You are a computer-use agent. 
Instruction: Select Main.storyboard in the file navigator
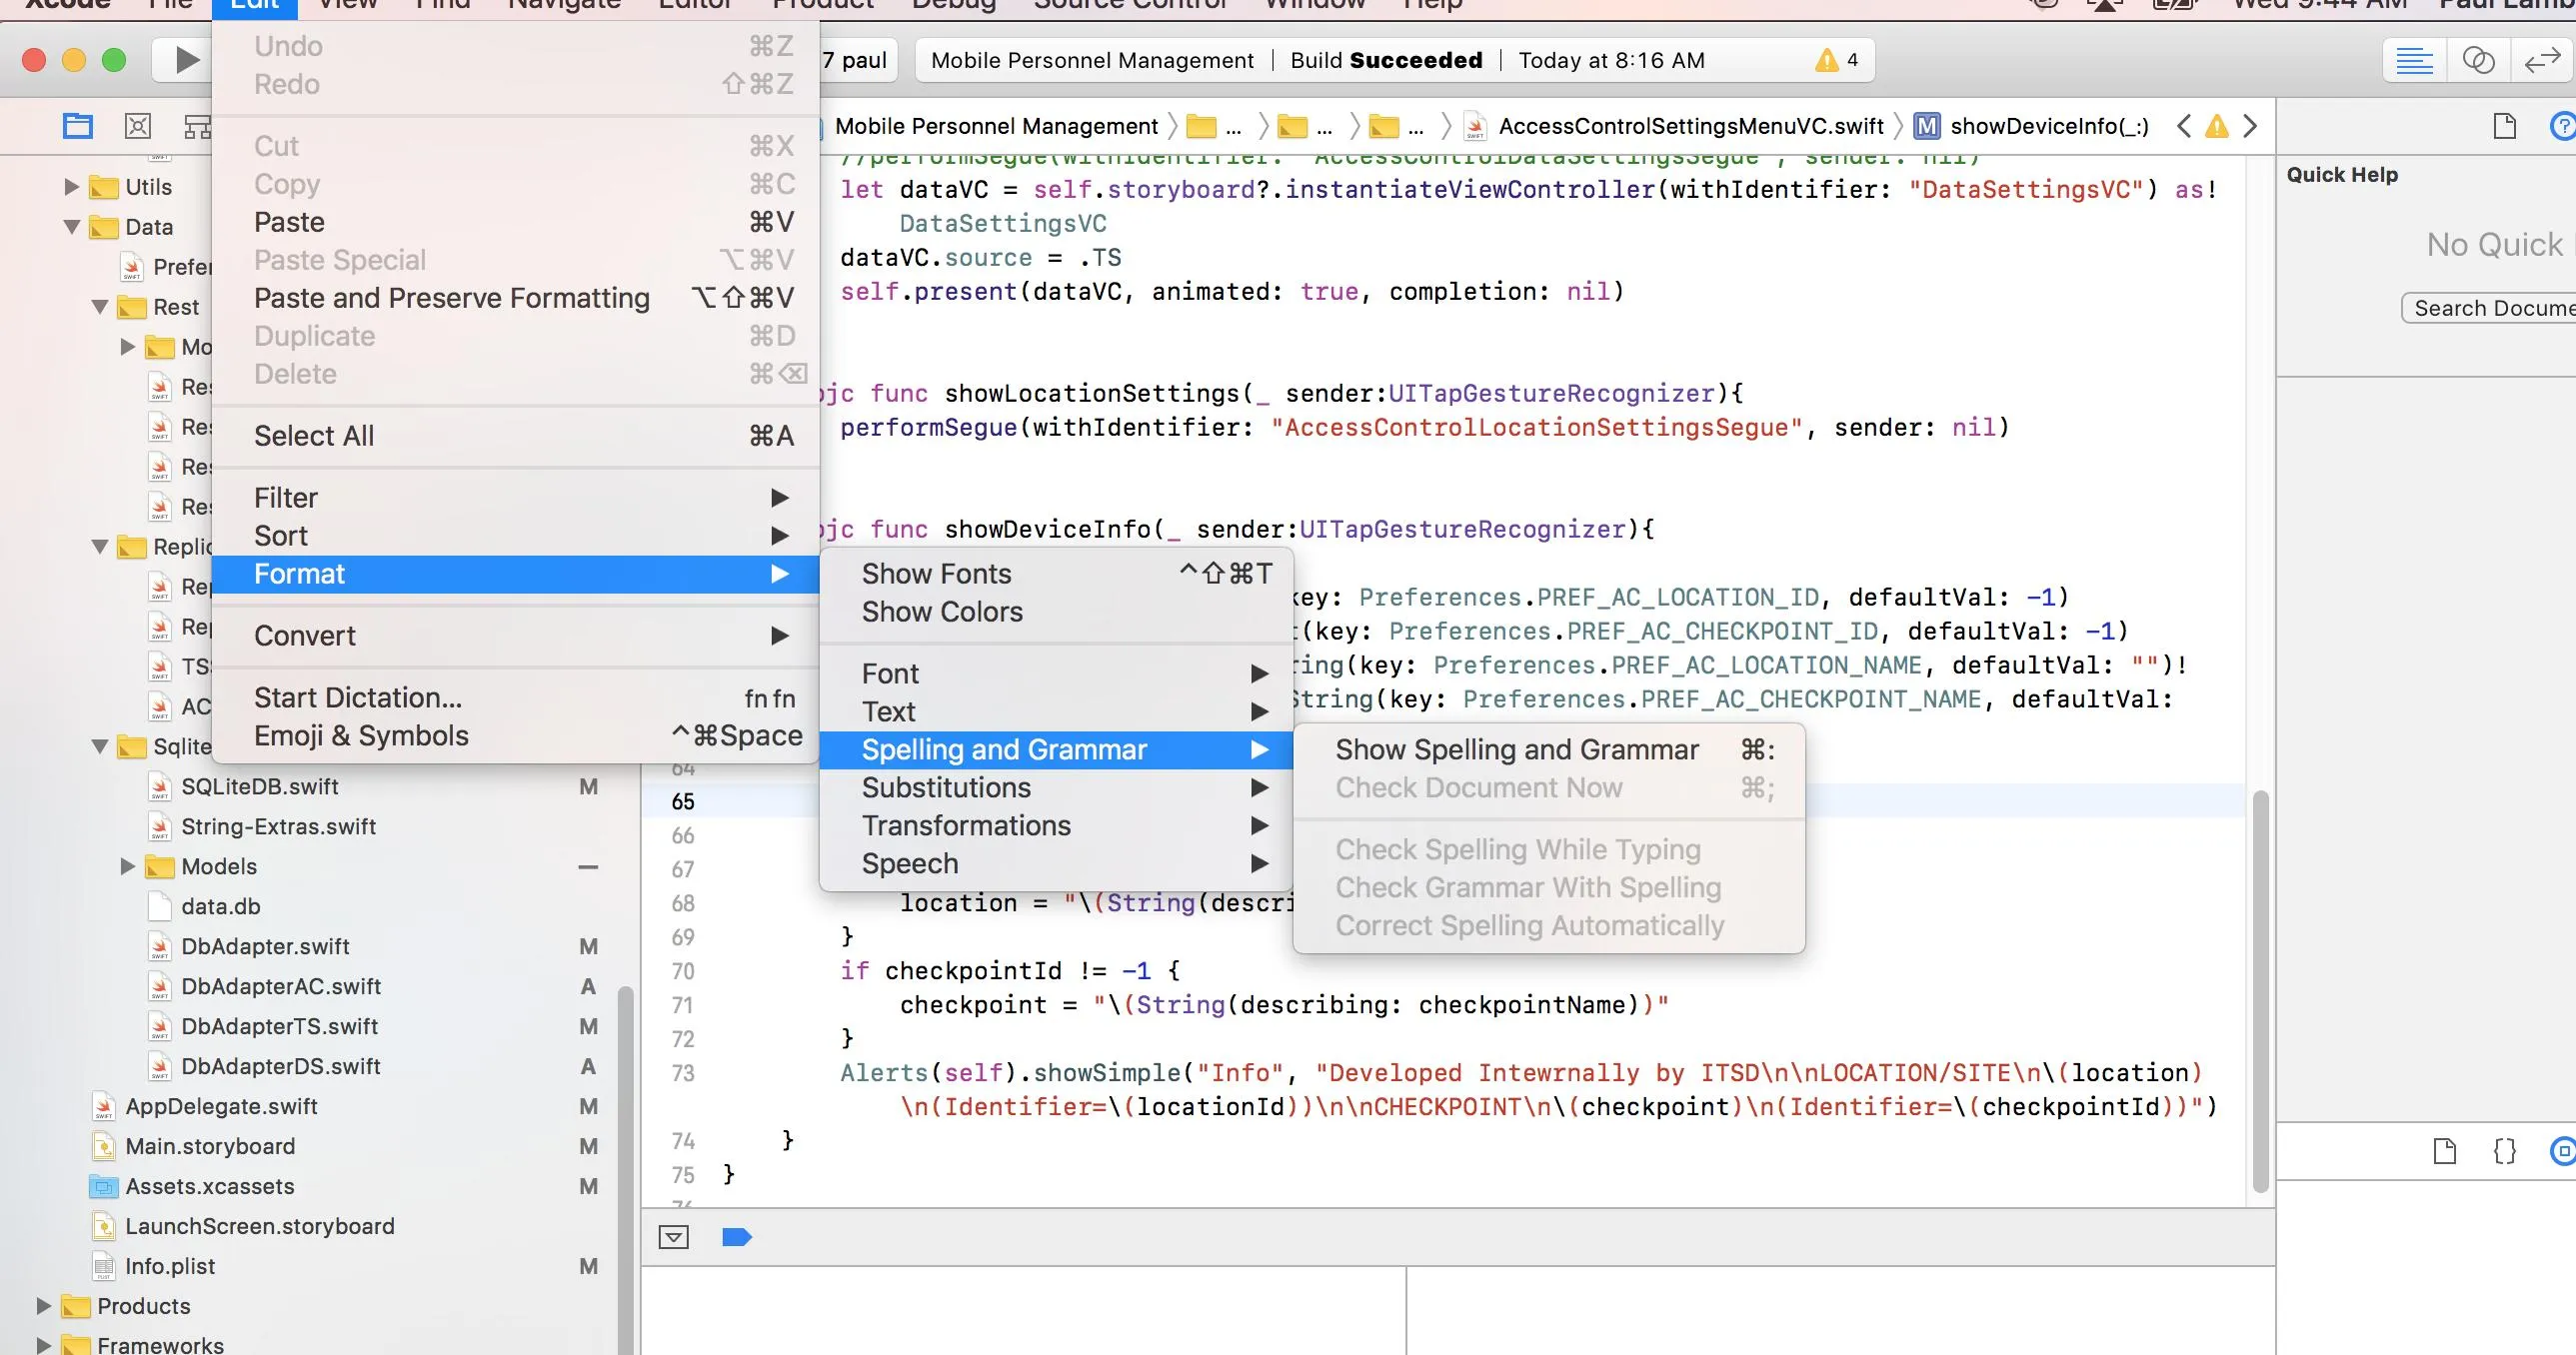(x=209, y=1146)
